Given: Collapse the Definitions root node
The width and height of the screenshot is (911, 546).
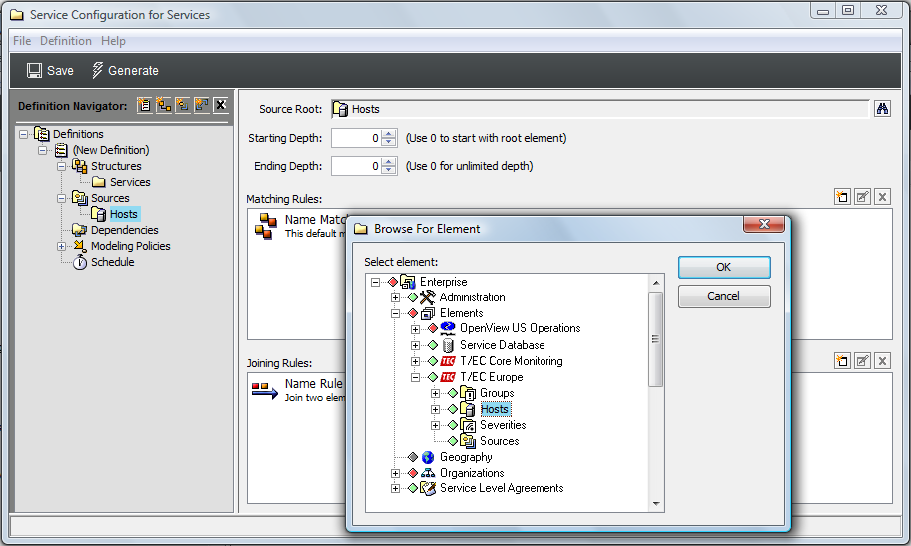Looking at the screenshot, I should [23, 134].
